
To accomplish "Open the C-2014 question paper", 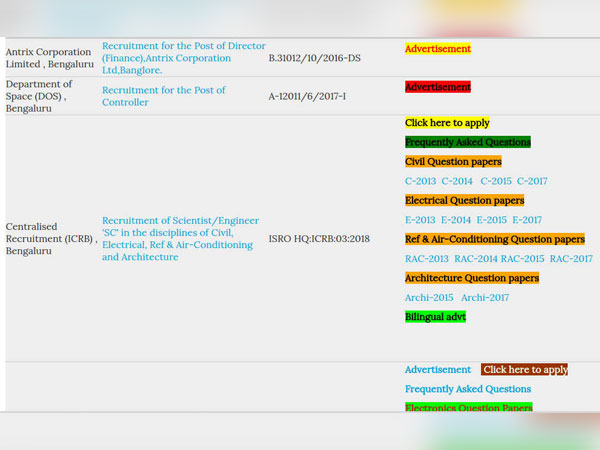I will [x=457, y=181].
